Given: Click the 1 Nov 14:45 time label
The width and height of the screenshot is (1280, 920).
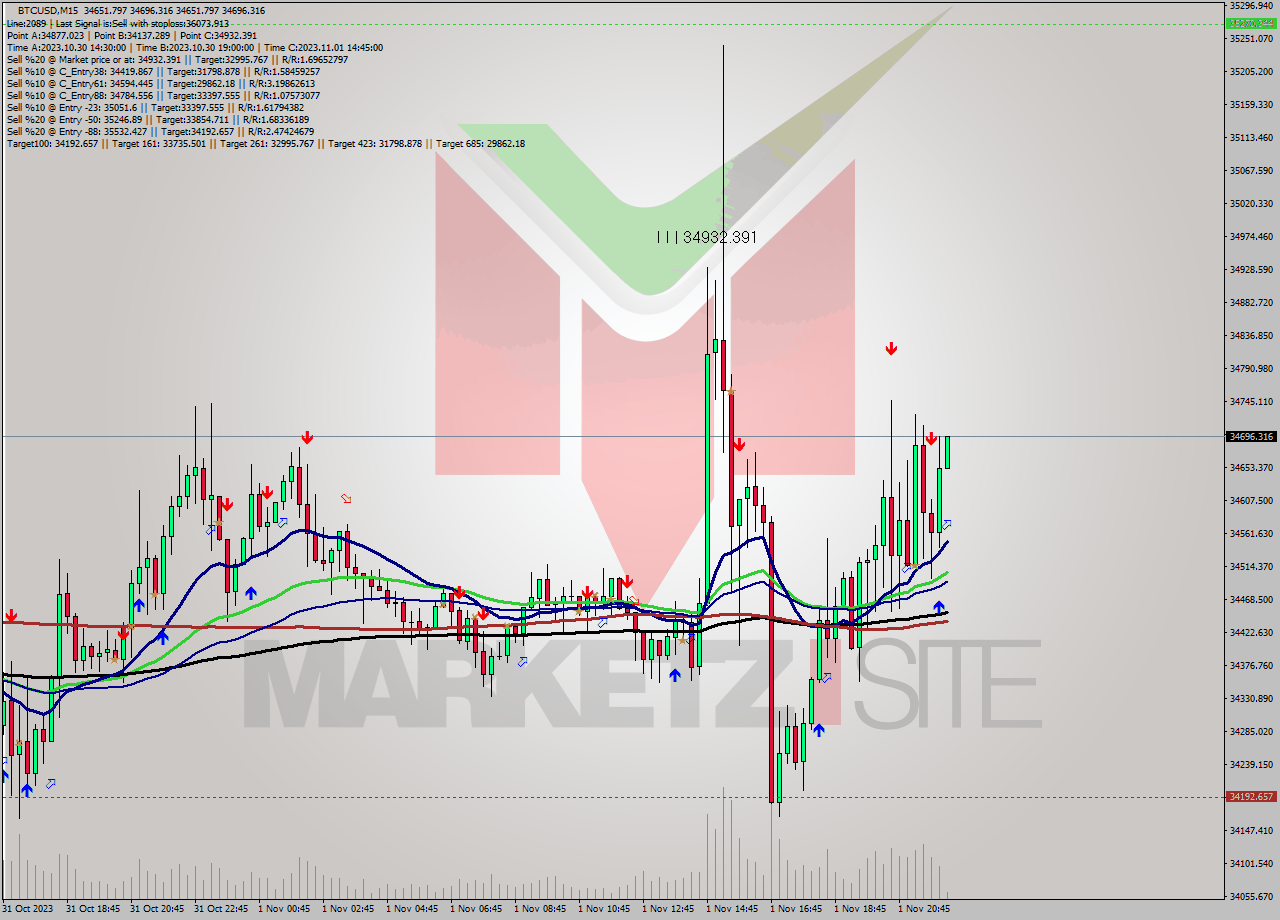Looking at the screenshot, I should tap(732, 909).
